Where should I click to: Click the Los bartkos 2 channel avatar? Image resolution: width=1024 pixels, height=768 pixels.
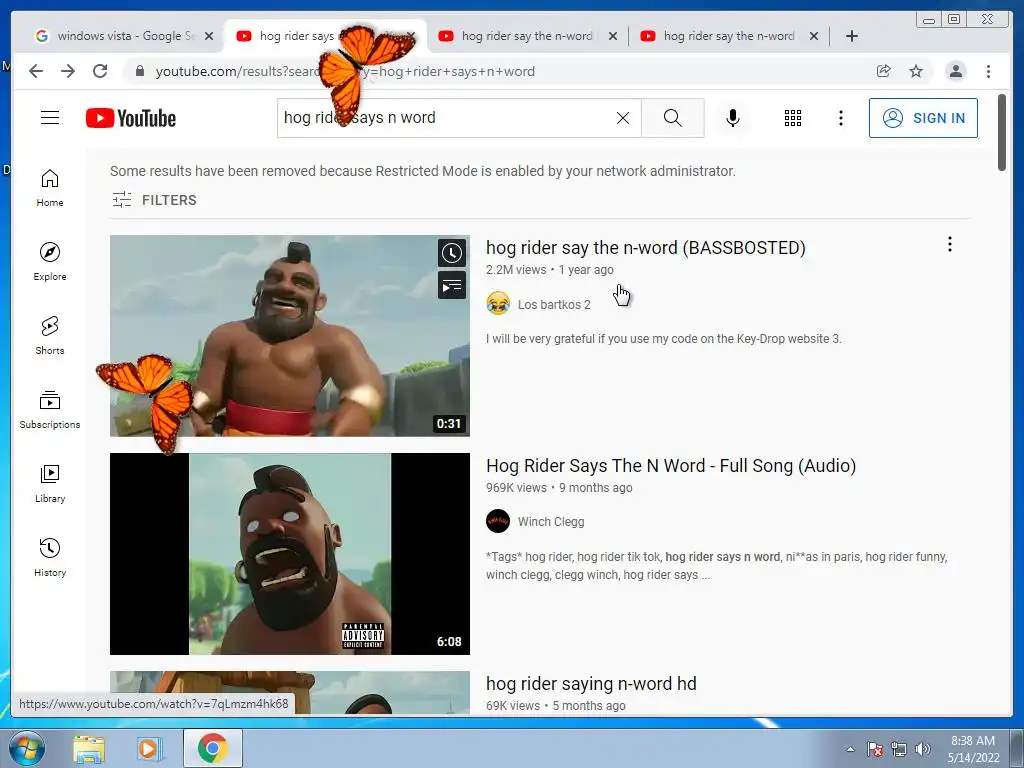498,304
